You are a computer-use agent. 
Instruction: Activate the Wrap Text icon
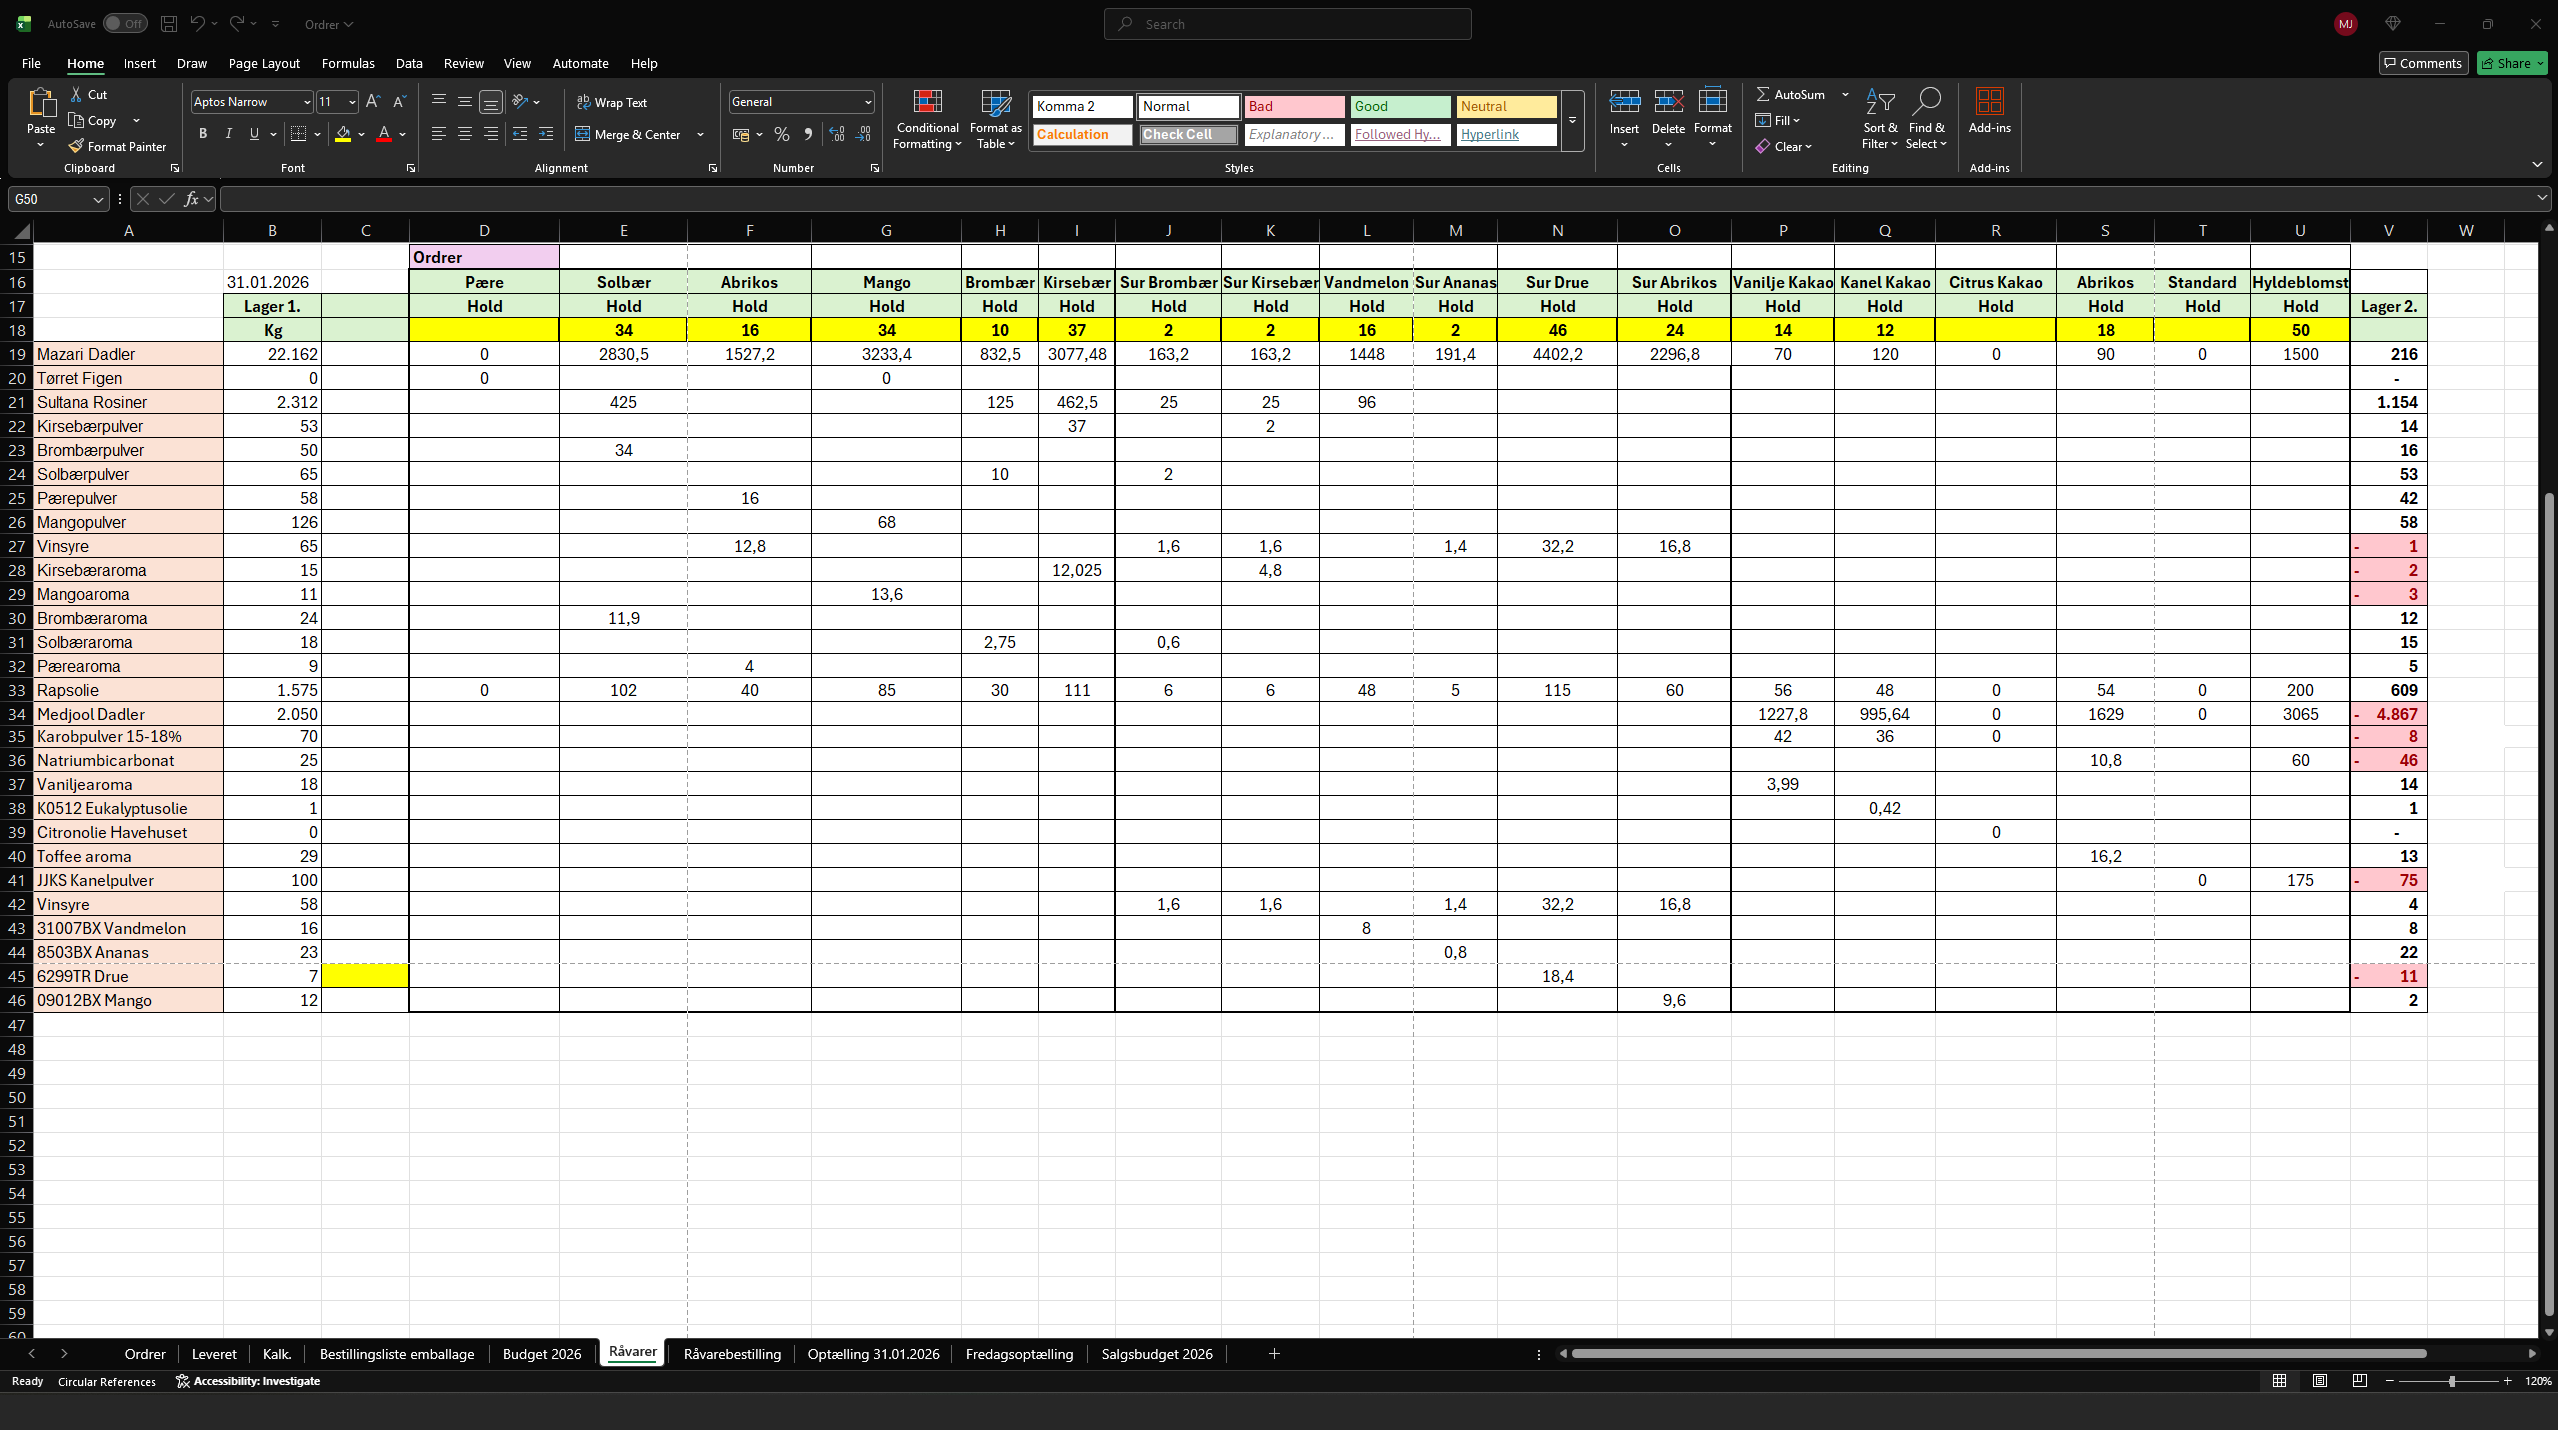pyautogui.click(x=612, y=101)
